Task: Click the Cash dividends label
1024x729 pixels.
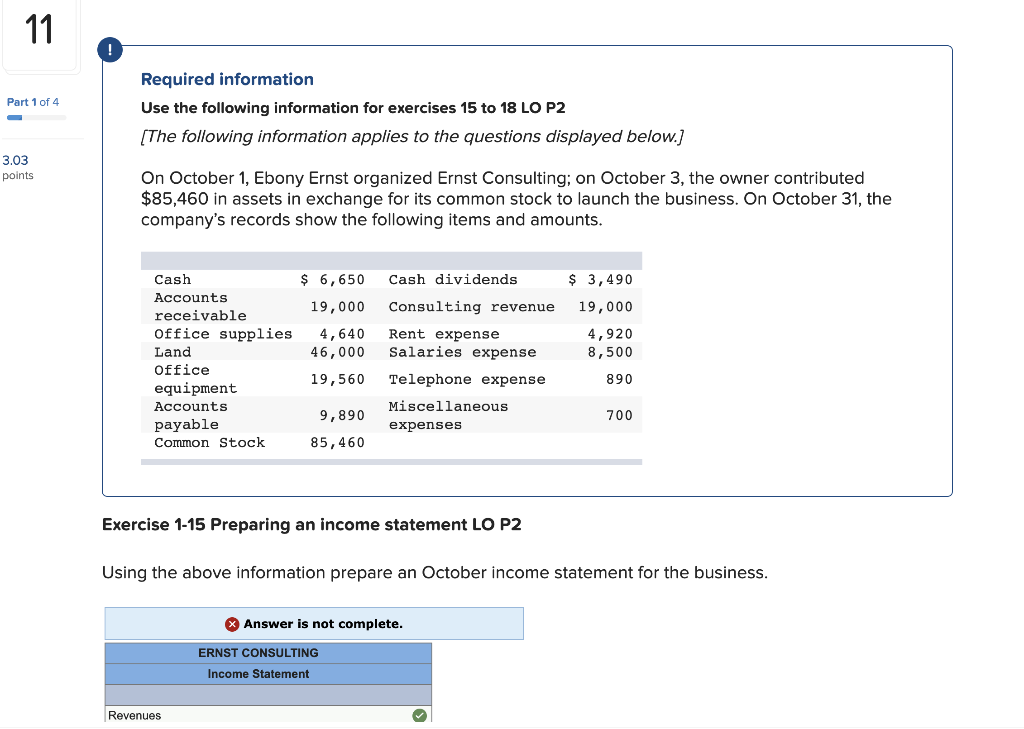Action: [x=453, y=280]
